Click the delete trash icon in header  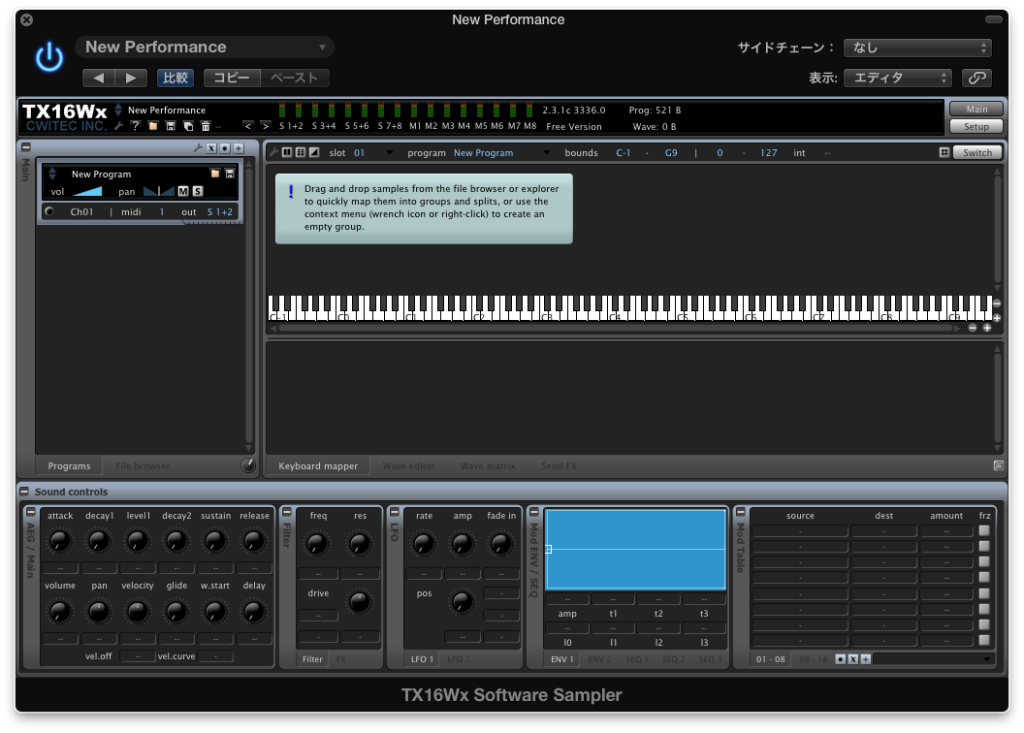205,126
